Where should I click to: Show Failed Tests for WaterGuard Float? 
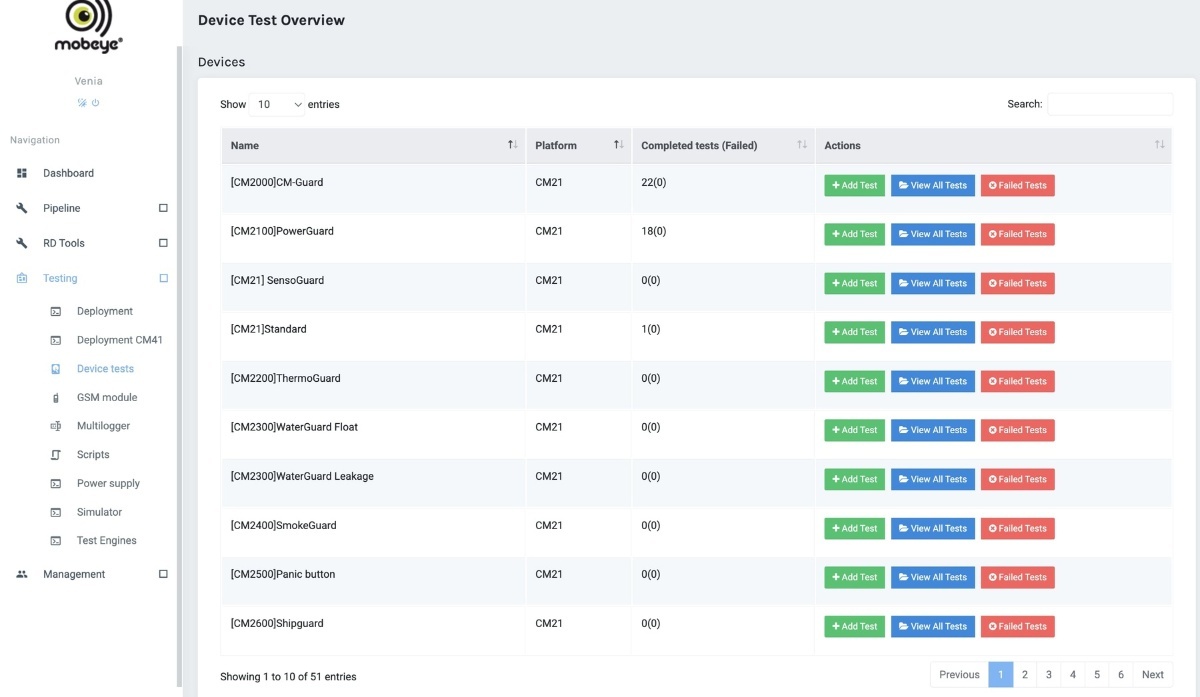tap(1018, 430)
